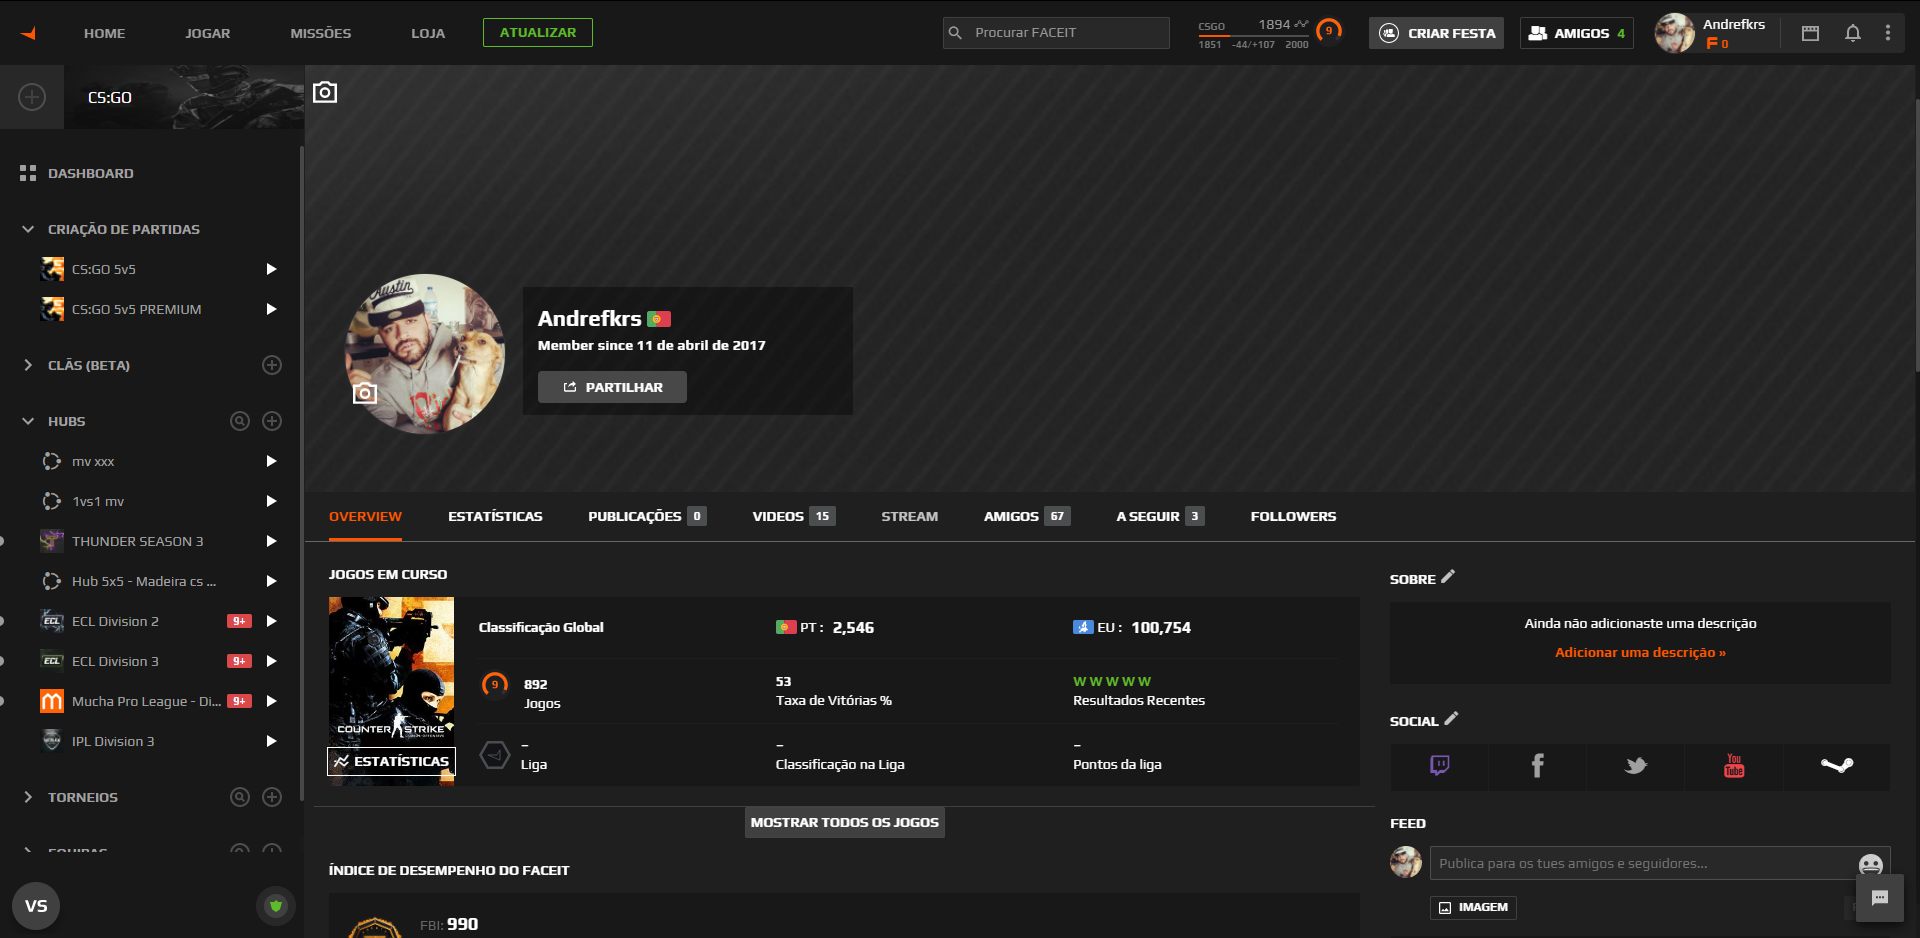This screenshot has height=938, width=1920.
Task: Expand the mv xxx hub arrow
Action: click(x=271, y=461)
